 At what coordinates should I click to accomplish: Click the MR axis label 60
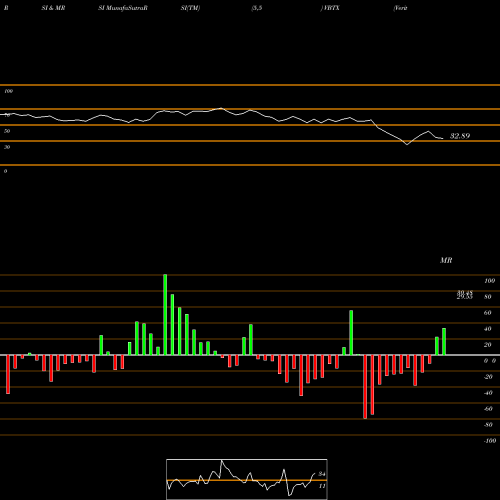click(x=488, y=313)
